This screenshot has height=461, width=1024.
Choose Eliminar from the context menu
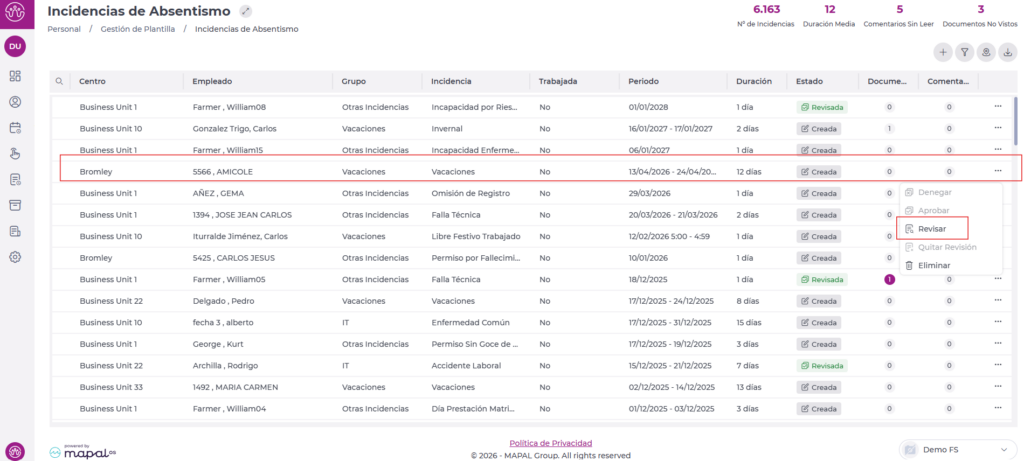click(932, 265)
